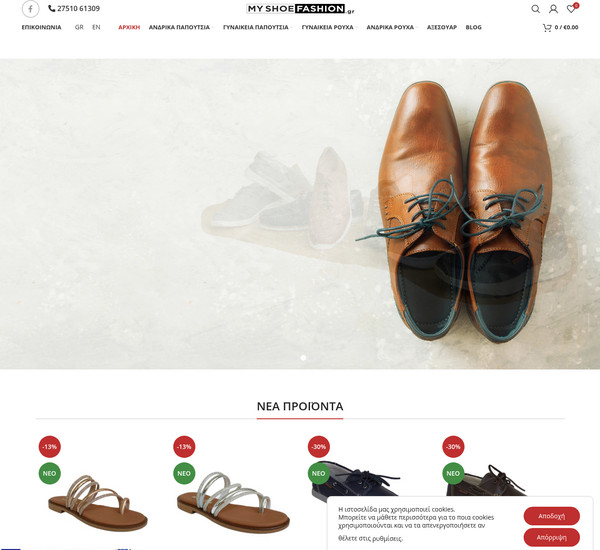The height and width of the screenshot is (550, 600).
Task: Click -30% badge on brown shoe
Action: click(453, 447)
